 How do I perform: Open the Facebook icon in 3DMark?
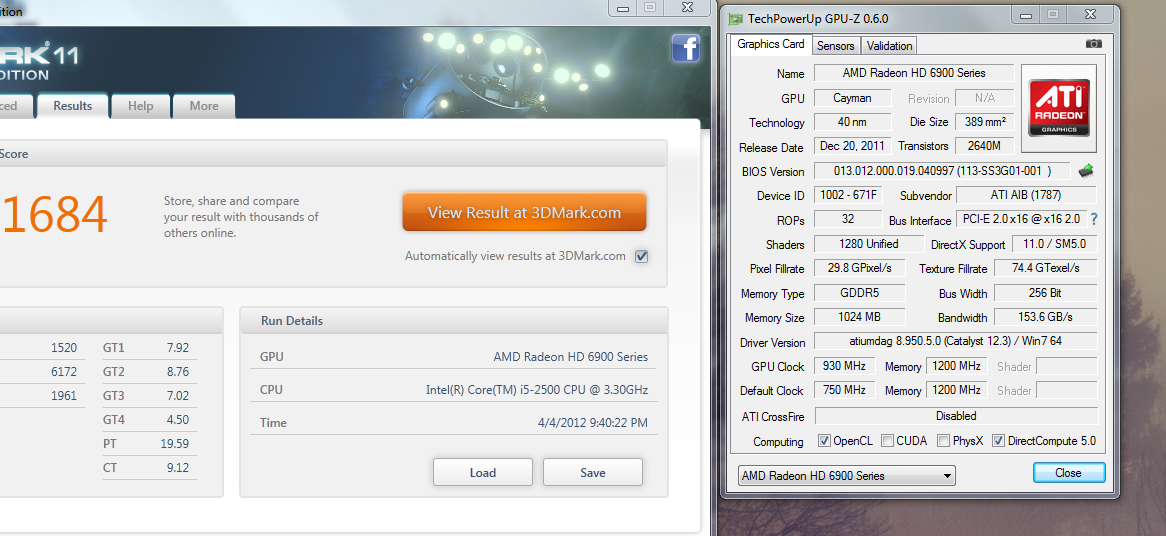(685, 48)
